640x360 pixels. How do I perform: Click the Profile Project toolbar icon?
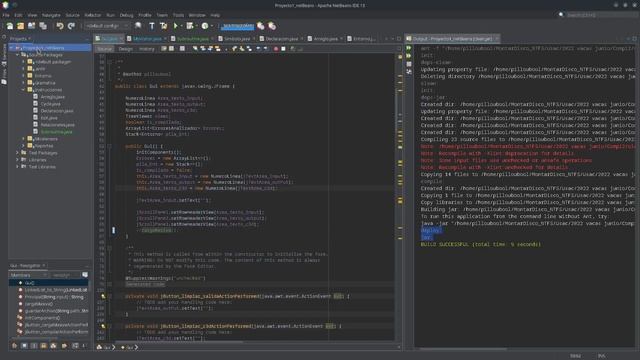coord(205,26)
